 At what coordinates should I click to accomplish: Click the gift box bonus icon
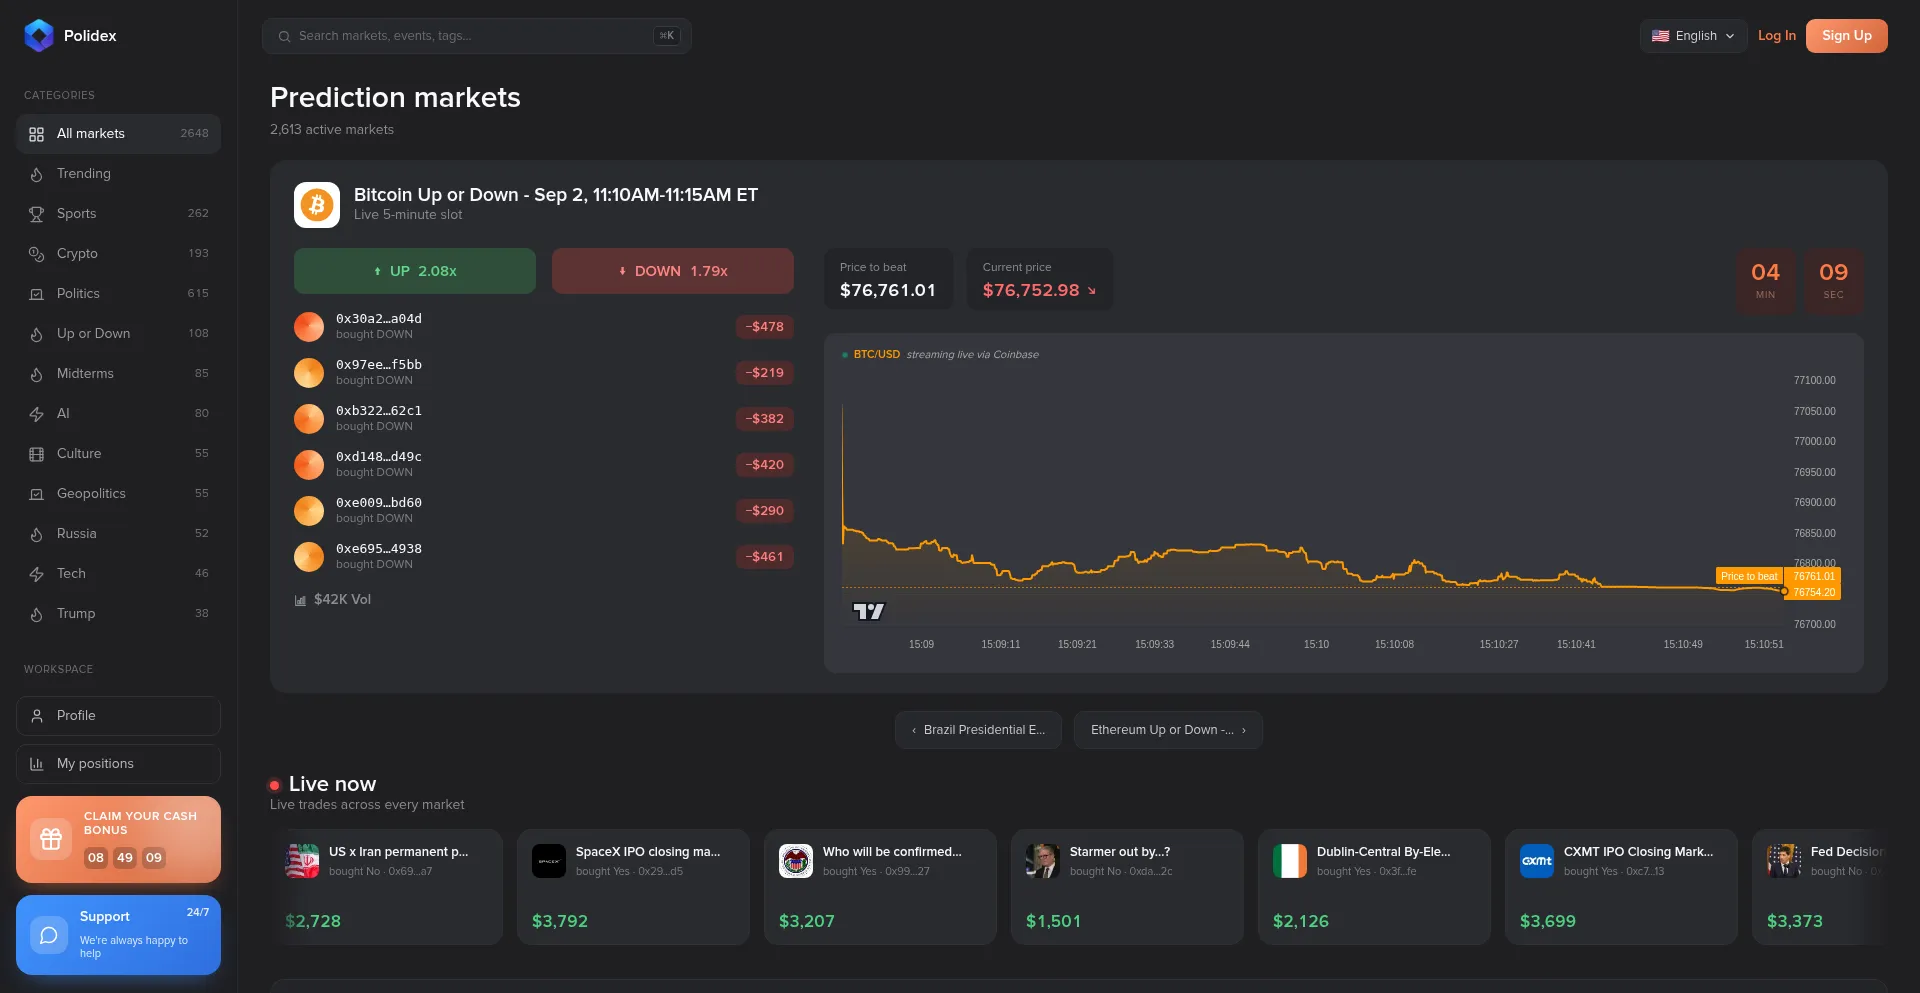(51, 839)
